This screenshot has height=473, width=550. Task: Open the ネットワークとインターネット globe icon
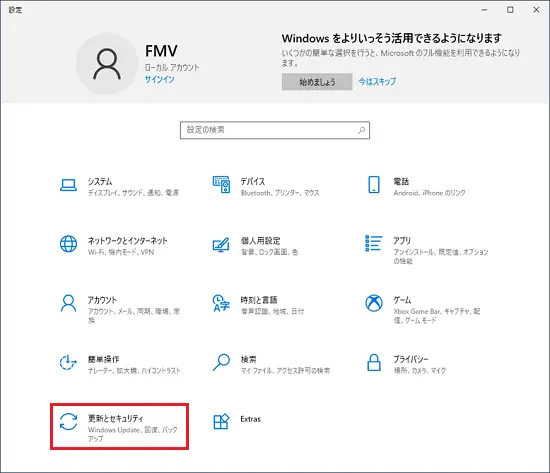pyautogui.click(x=68, y=244)
